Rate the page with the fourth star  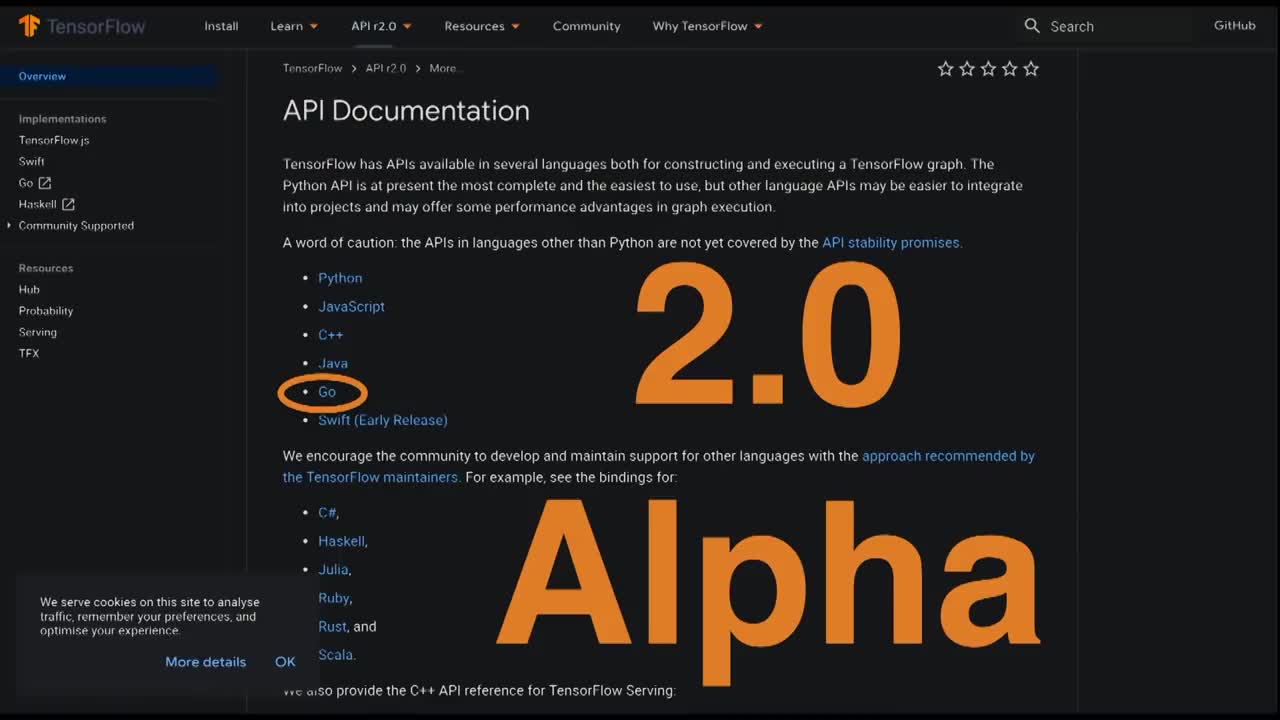[1010, 69]
